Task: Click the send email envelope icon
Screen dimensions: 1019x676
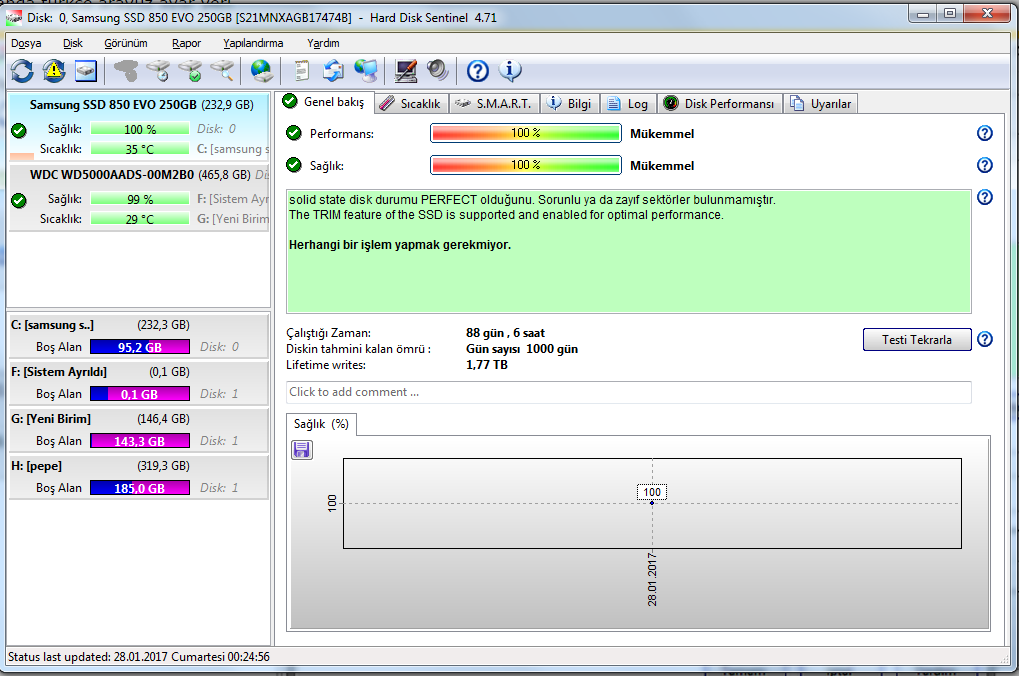Action: coord(334,71)
